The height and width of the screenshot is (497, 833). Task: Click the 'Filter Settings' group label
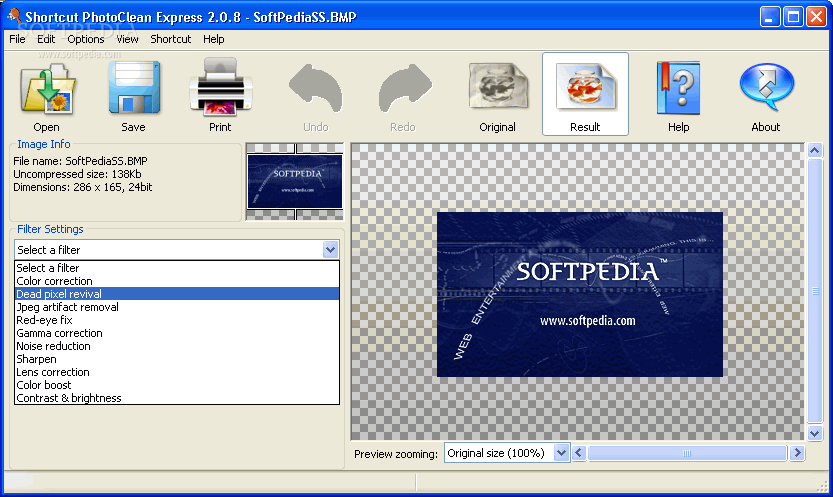click(50, 229)
